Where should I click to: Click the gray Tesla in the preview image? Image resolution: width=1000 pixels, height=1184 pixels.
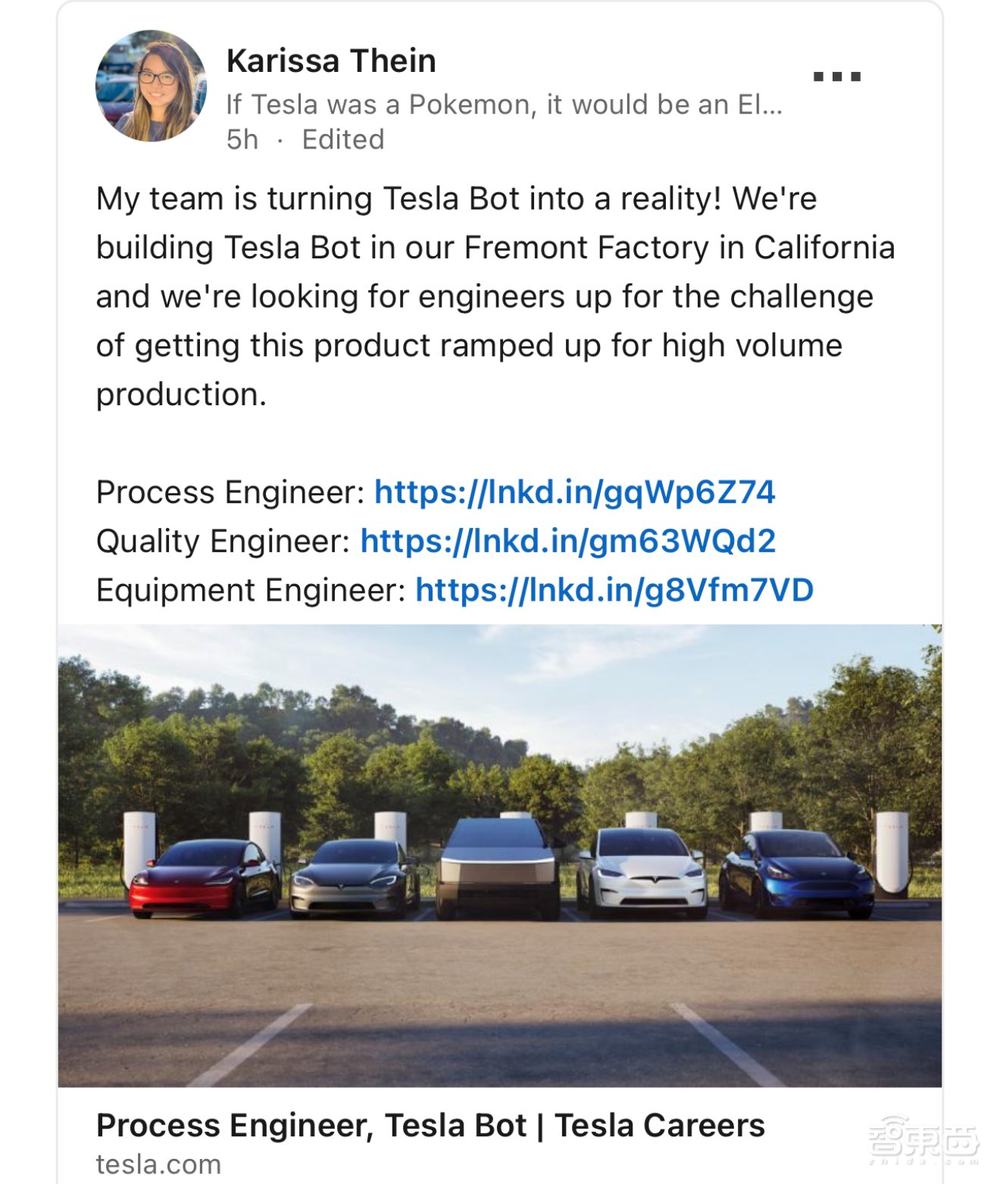[x=355, y=877]
